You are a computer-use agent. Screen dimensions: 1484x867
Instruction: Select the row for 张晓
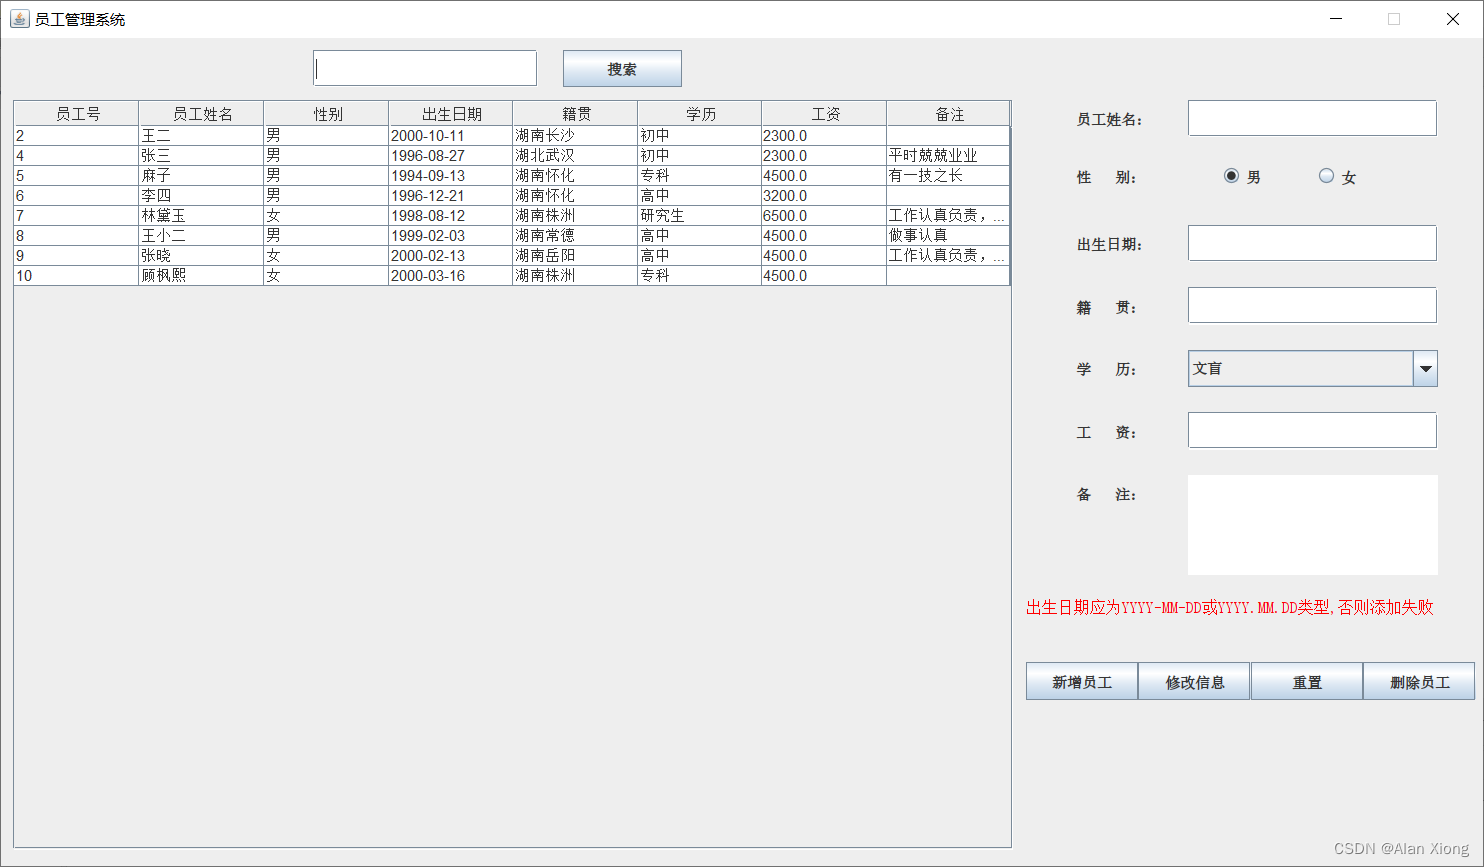(512, 255)
